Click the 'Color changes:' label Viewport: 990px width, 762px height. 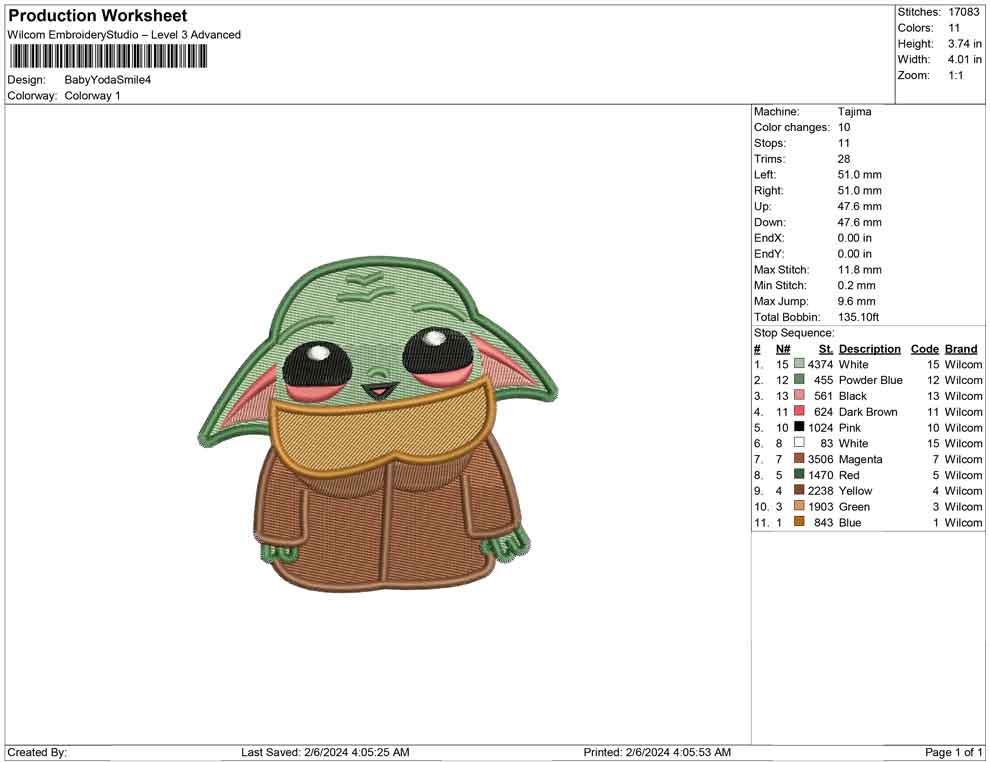click(792, 127)
